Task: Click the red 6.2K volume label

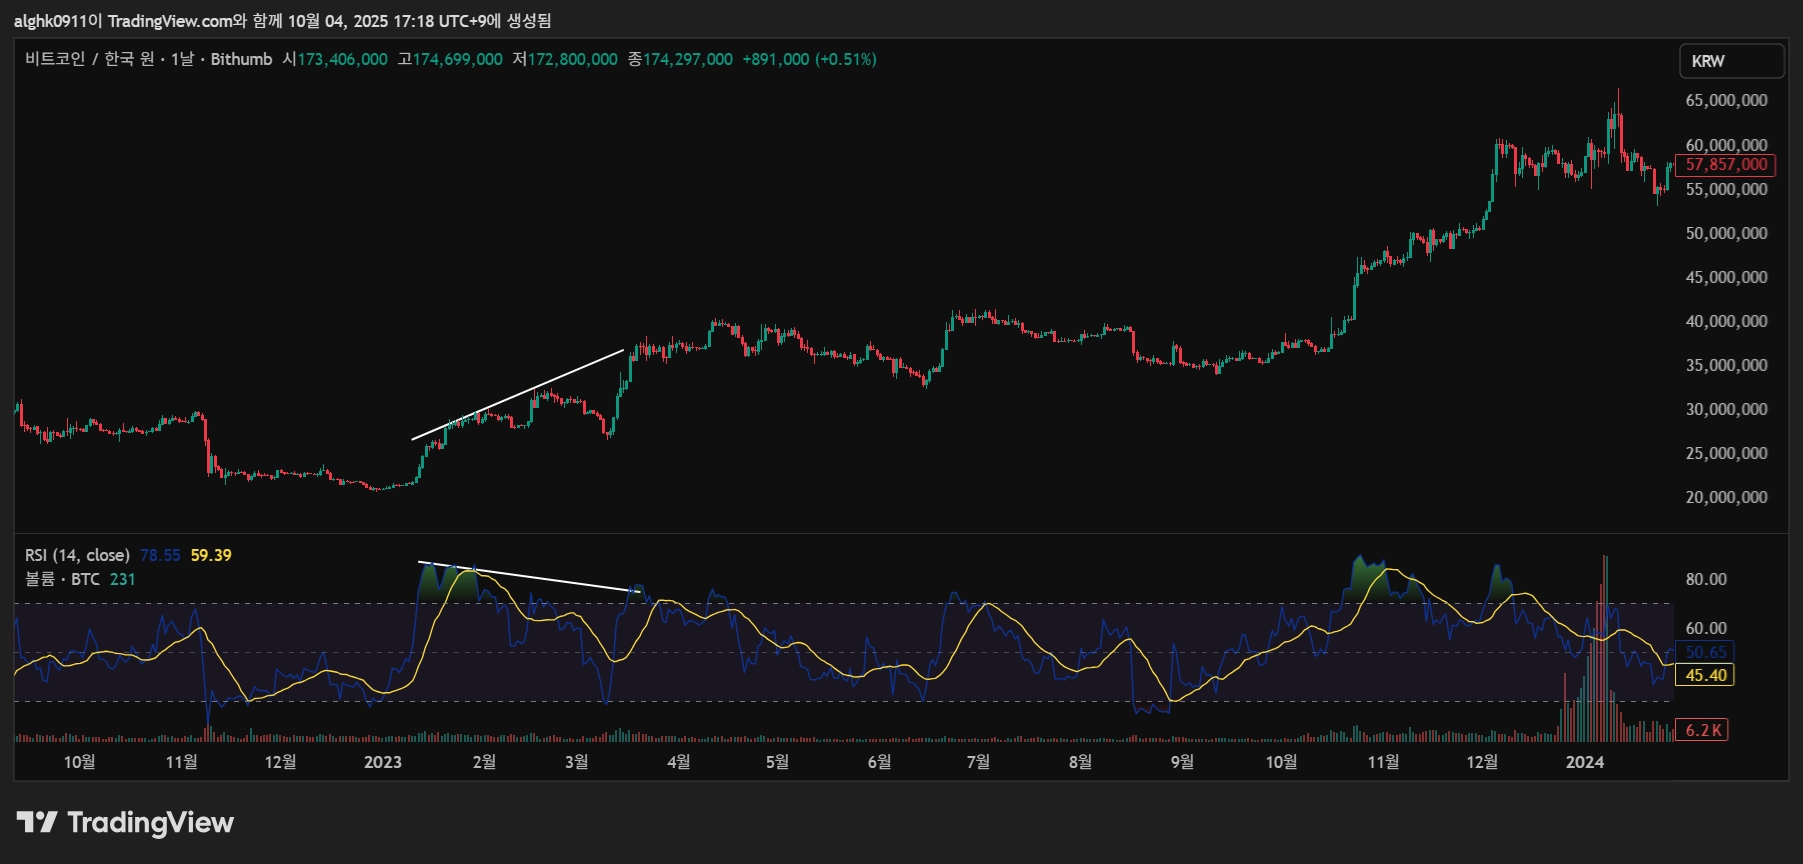Action: (x=1703, y=730)
